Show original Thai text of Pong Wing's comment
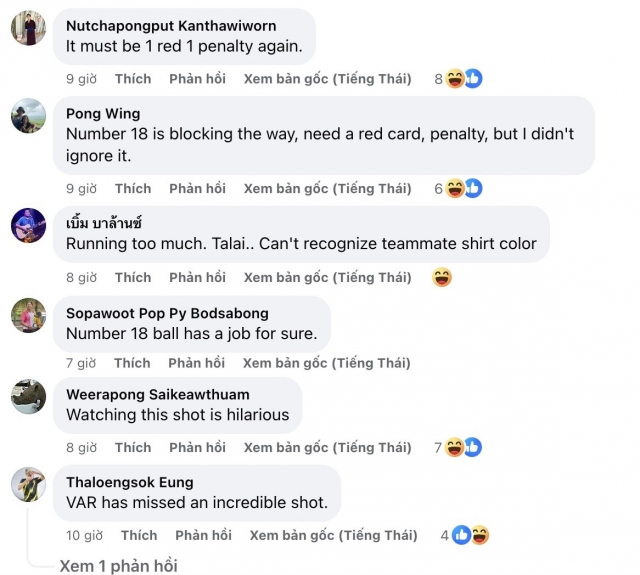The height and width of the screenshot is (575, 640). tap(328, 189)
